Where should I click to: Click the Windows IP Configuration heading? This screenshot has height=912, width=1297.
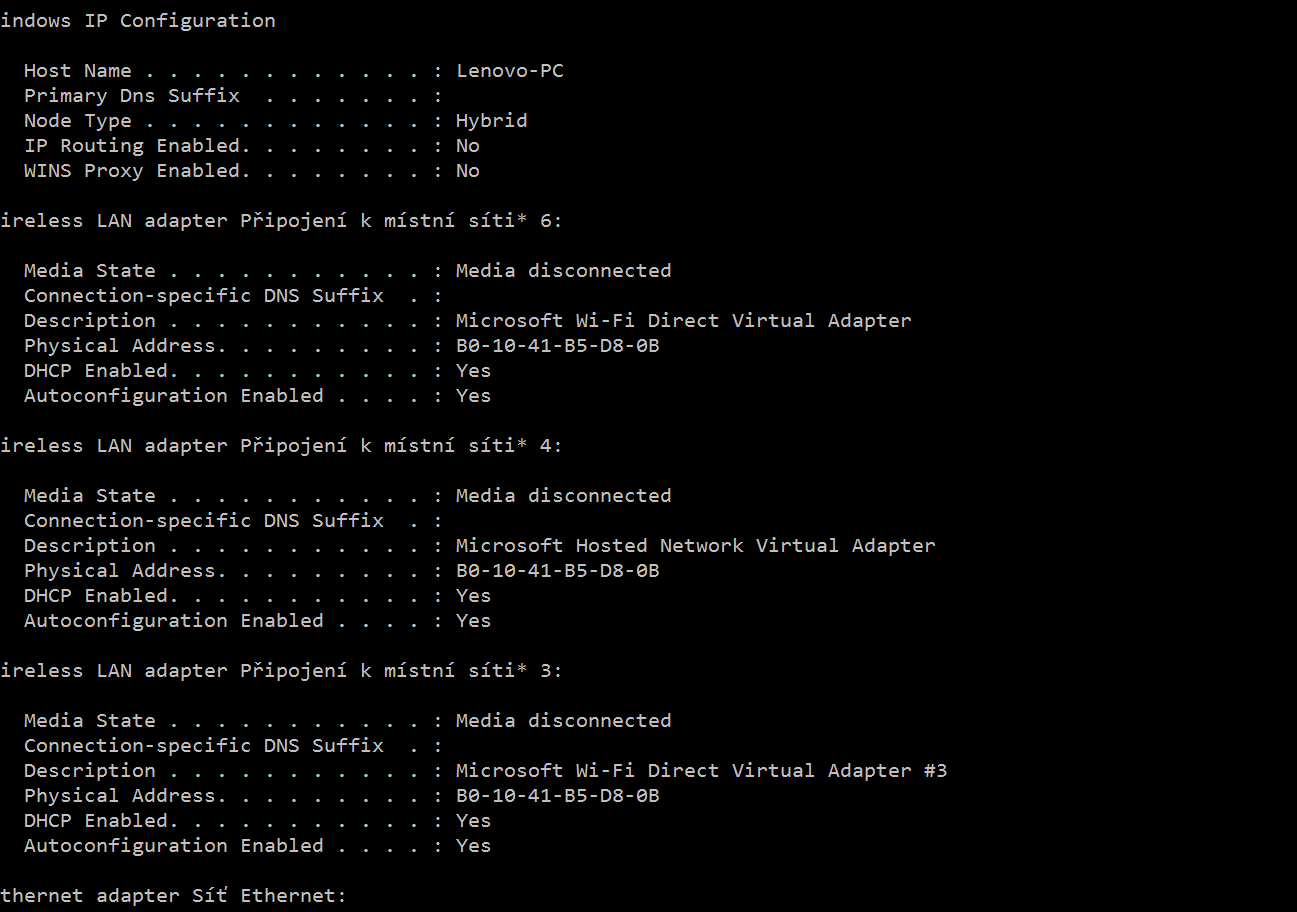(x=138, y=21)
